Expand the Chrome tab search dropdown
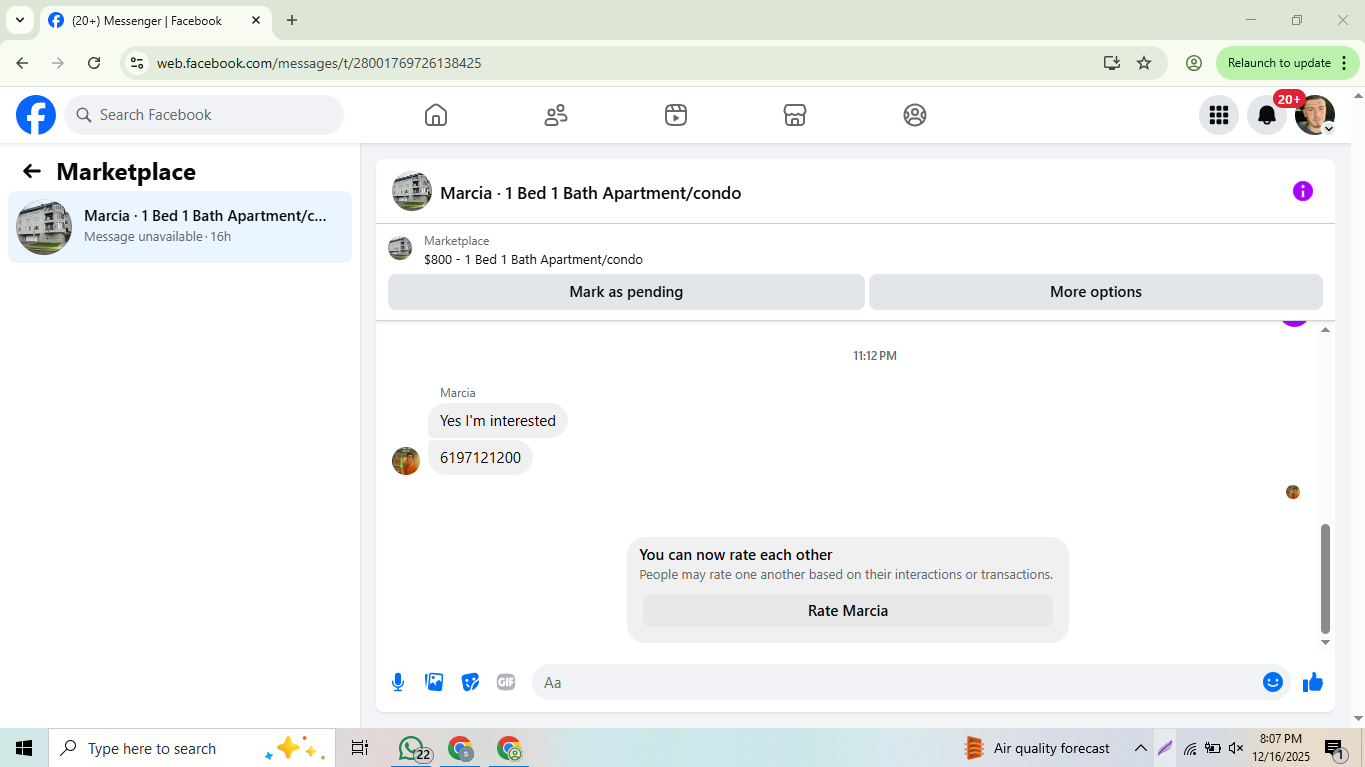The image size is (1365, 767). click(x=19, y=20)
